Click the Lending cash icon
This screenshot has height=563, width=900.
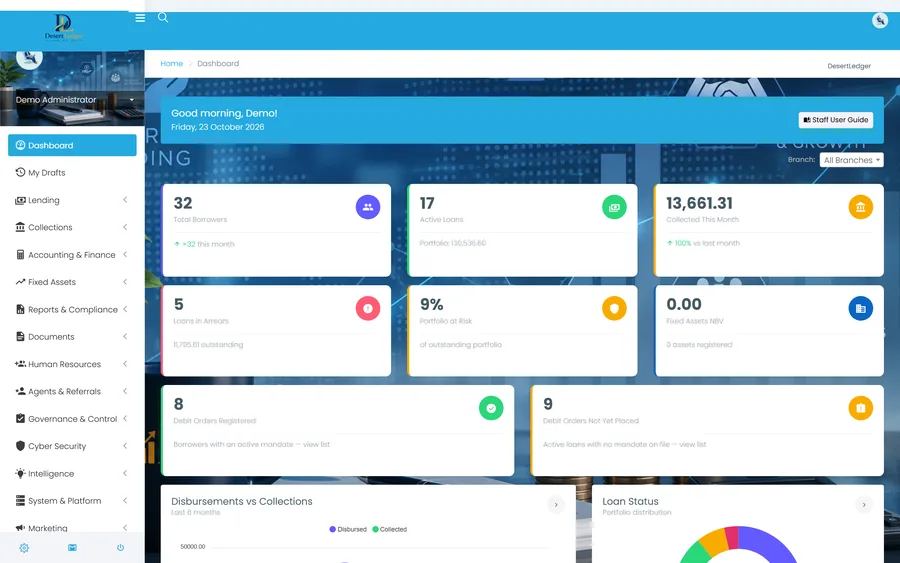coord(20,200)
